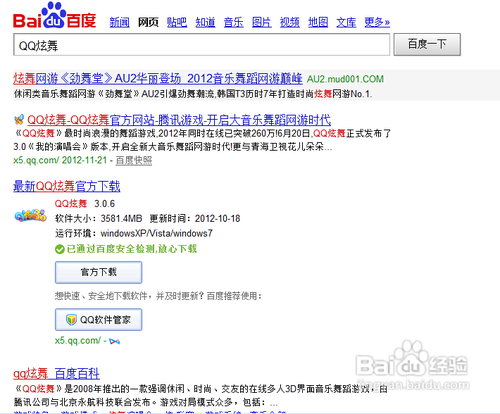Click the x5.qq.com/ URL under QQ软件管家
Viewport: 500px width, 414px height.
pos(78,341)
